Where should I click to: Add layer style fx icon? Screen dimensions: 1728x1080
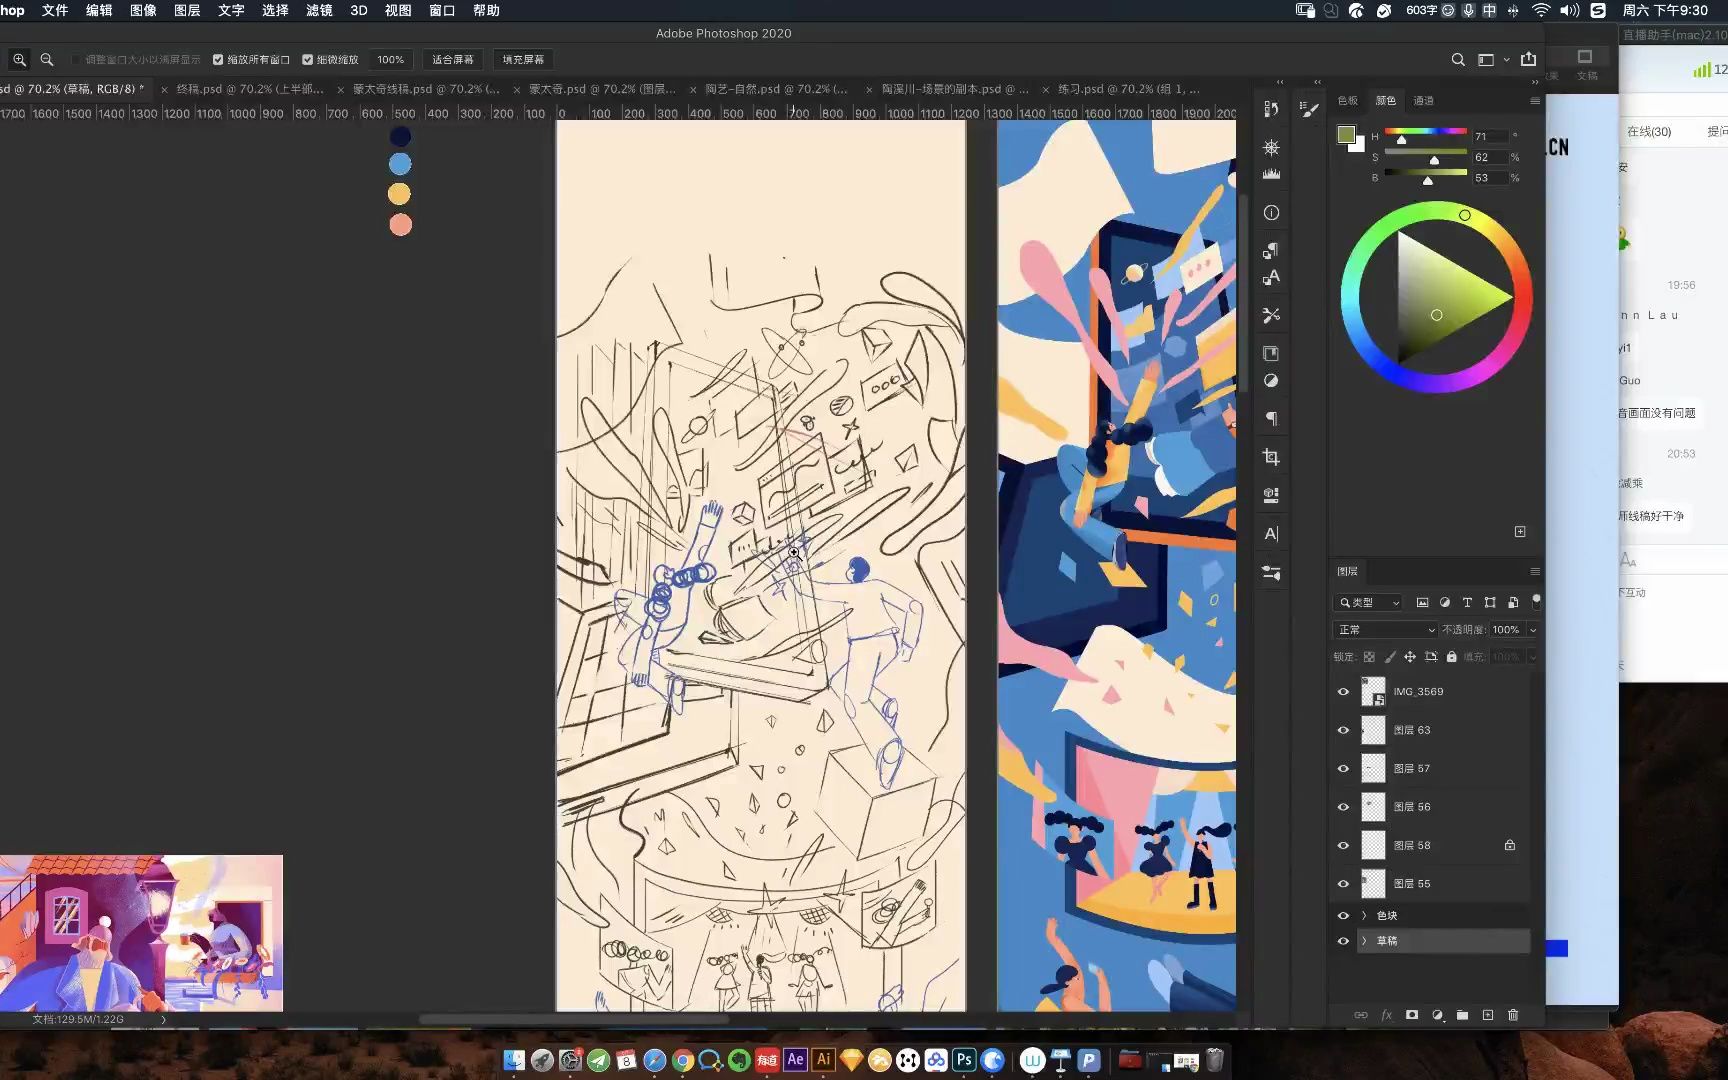pos(1387,1015)
